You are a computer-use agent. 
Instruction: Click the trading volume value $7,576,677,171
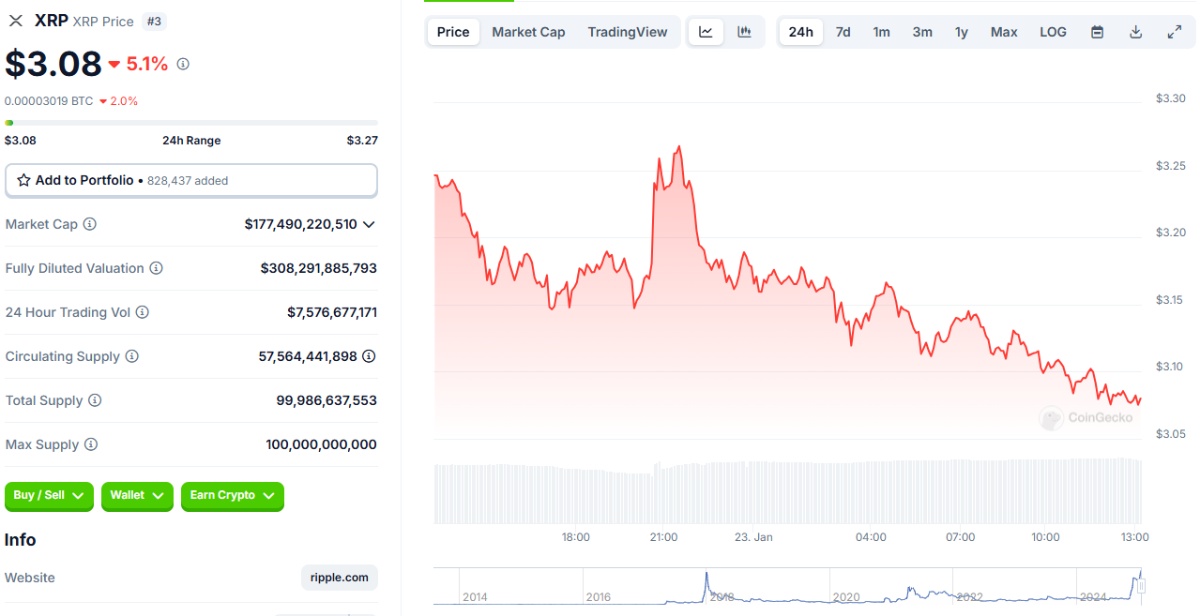pos(332,312)
